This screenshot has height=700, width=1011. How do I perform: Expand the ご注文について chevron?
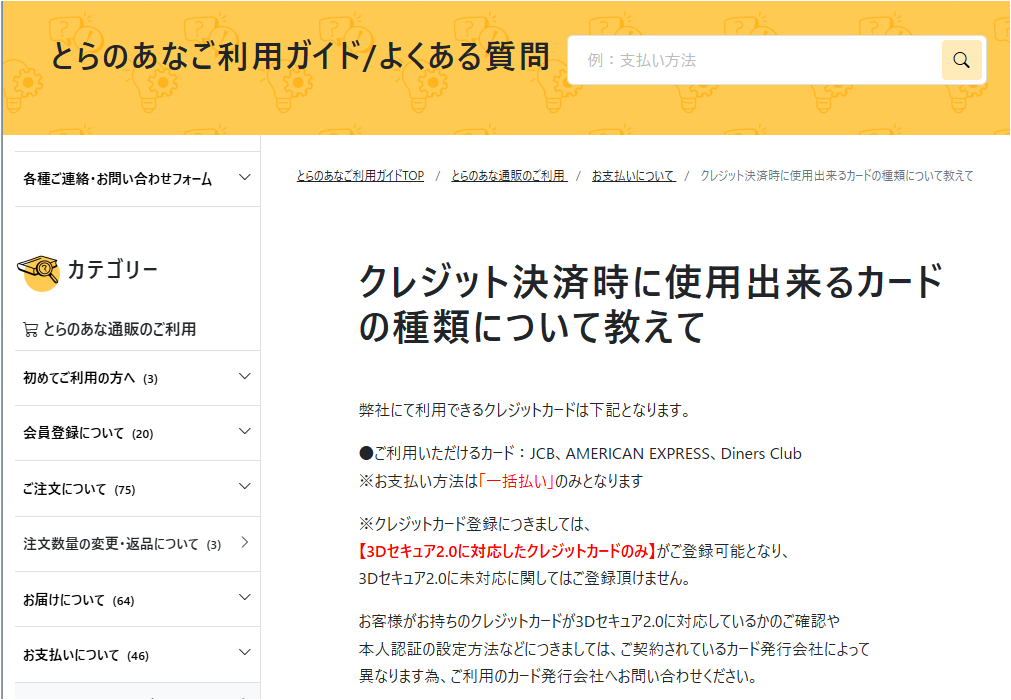pos(245,488)
